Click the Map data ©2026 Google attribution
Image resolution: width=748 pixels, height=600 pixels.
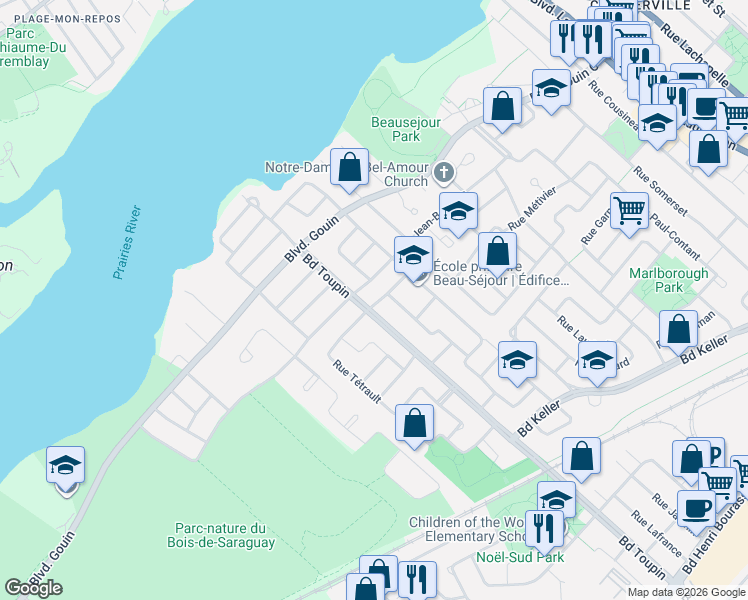(686, 592)
